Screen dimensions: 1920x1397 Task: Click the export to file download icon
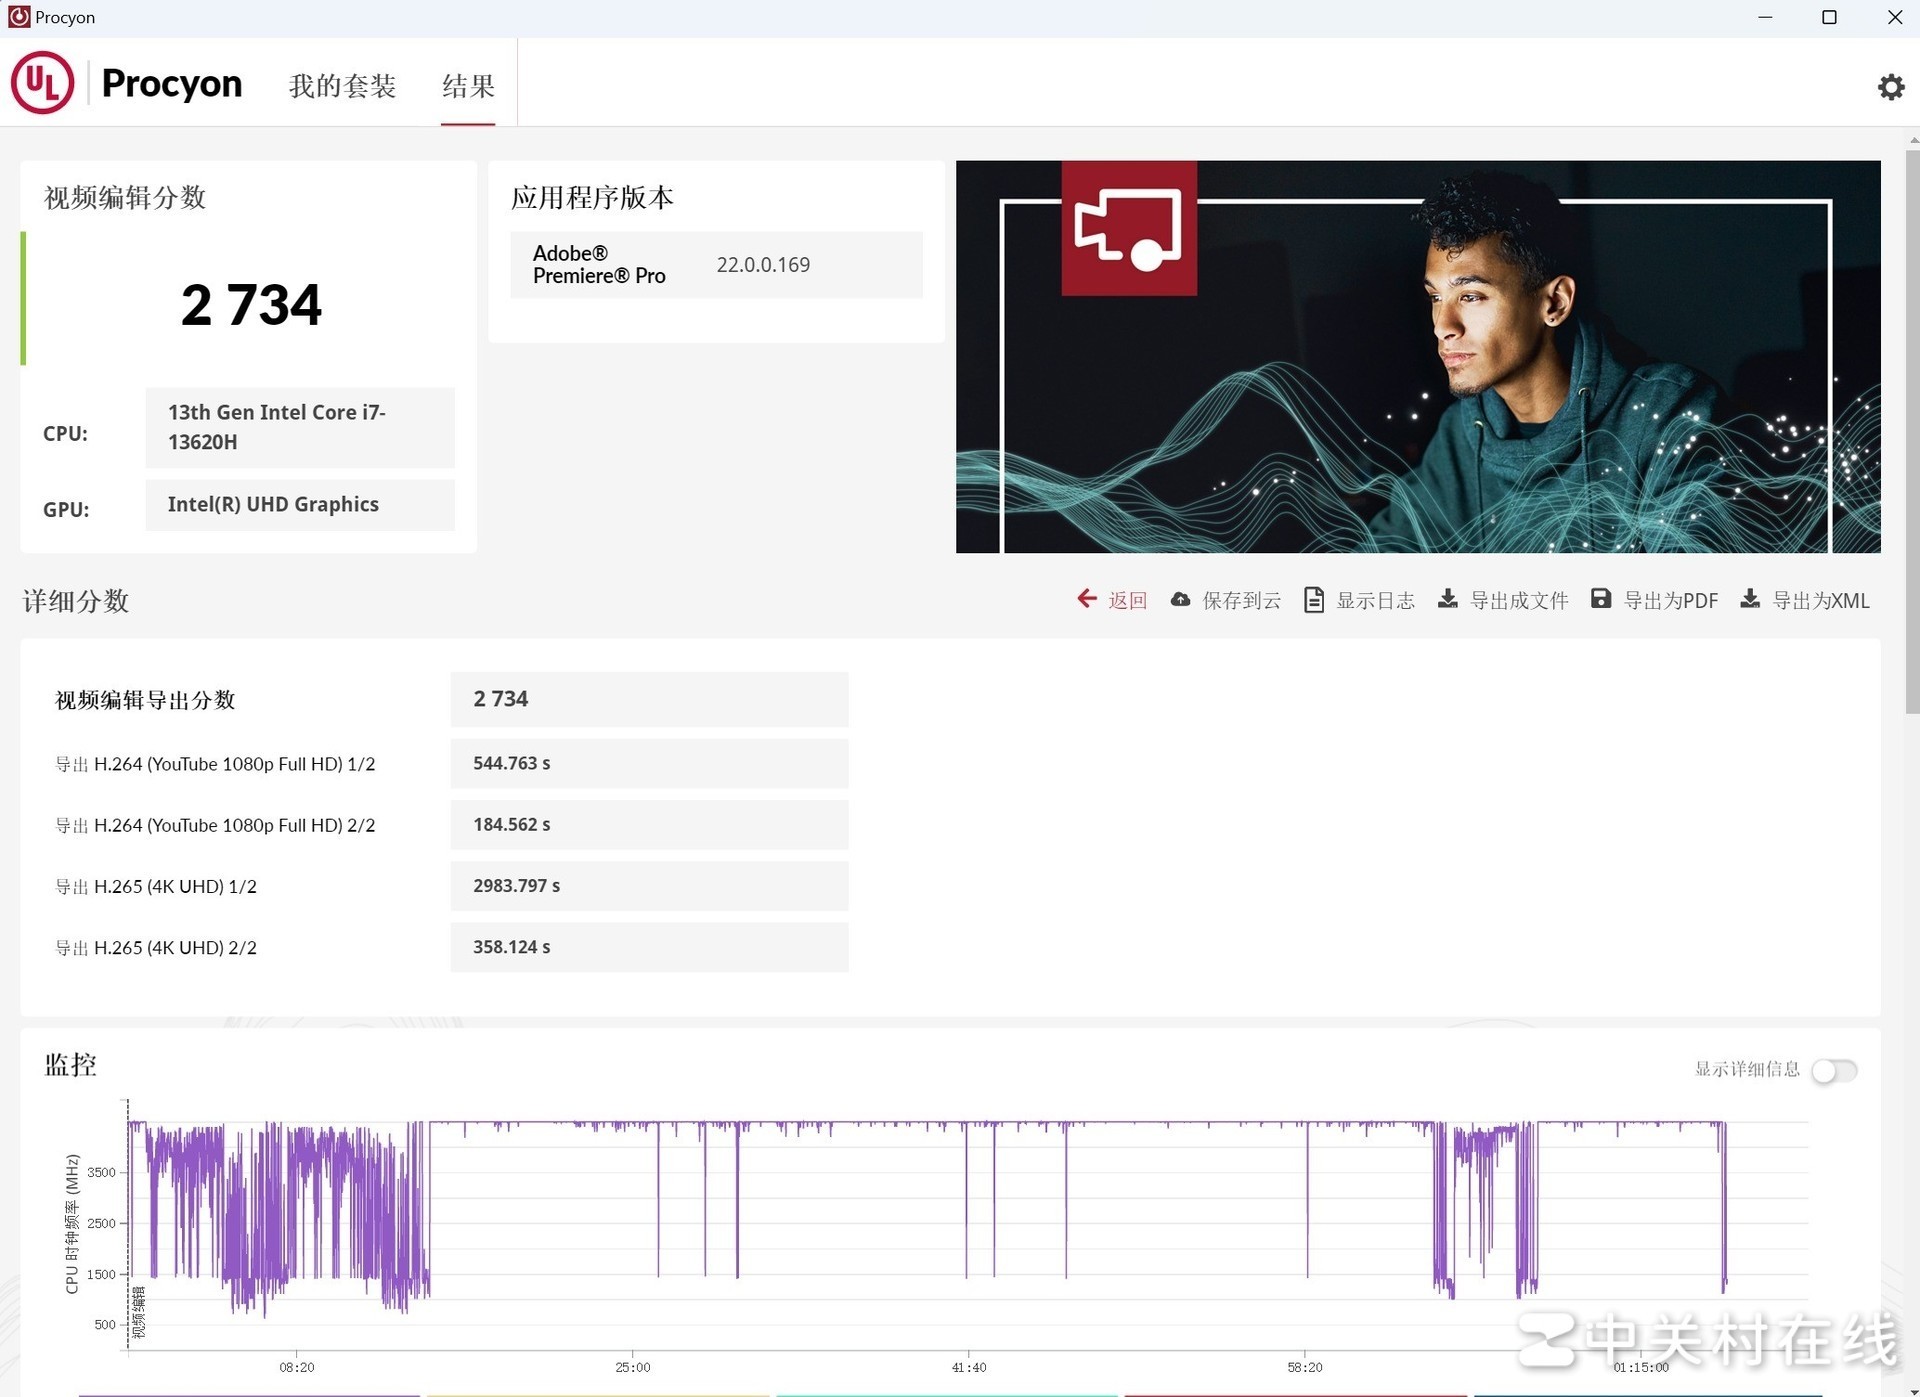[1447, 599]
